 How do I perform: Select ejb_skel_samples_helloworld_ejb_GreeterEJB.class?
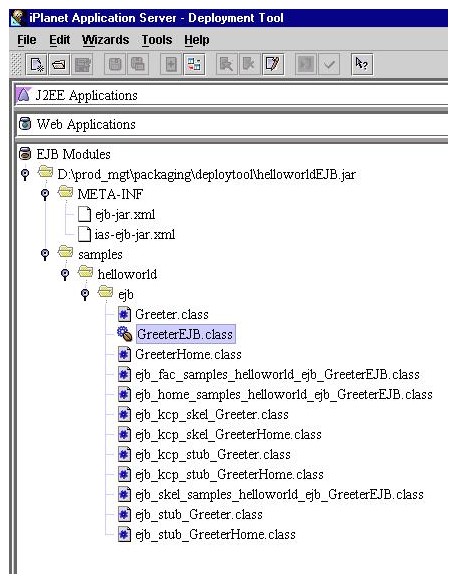[x=279, y=495]
